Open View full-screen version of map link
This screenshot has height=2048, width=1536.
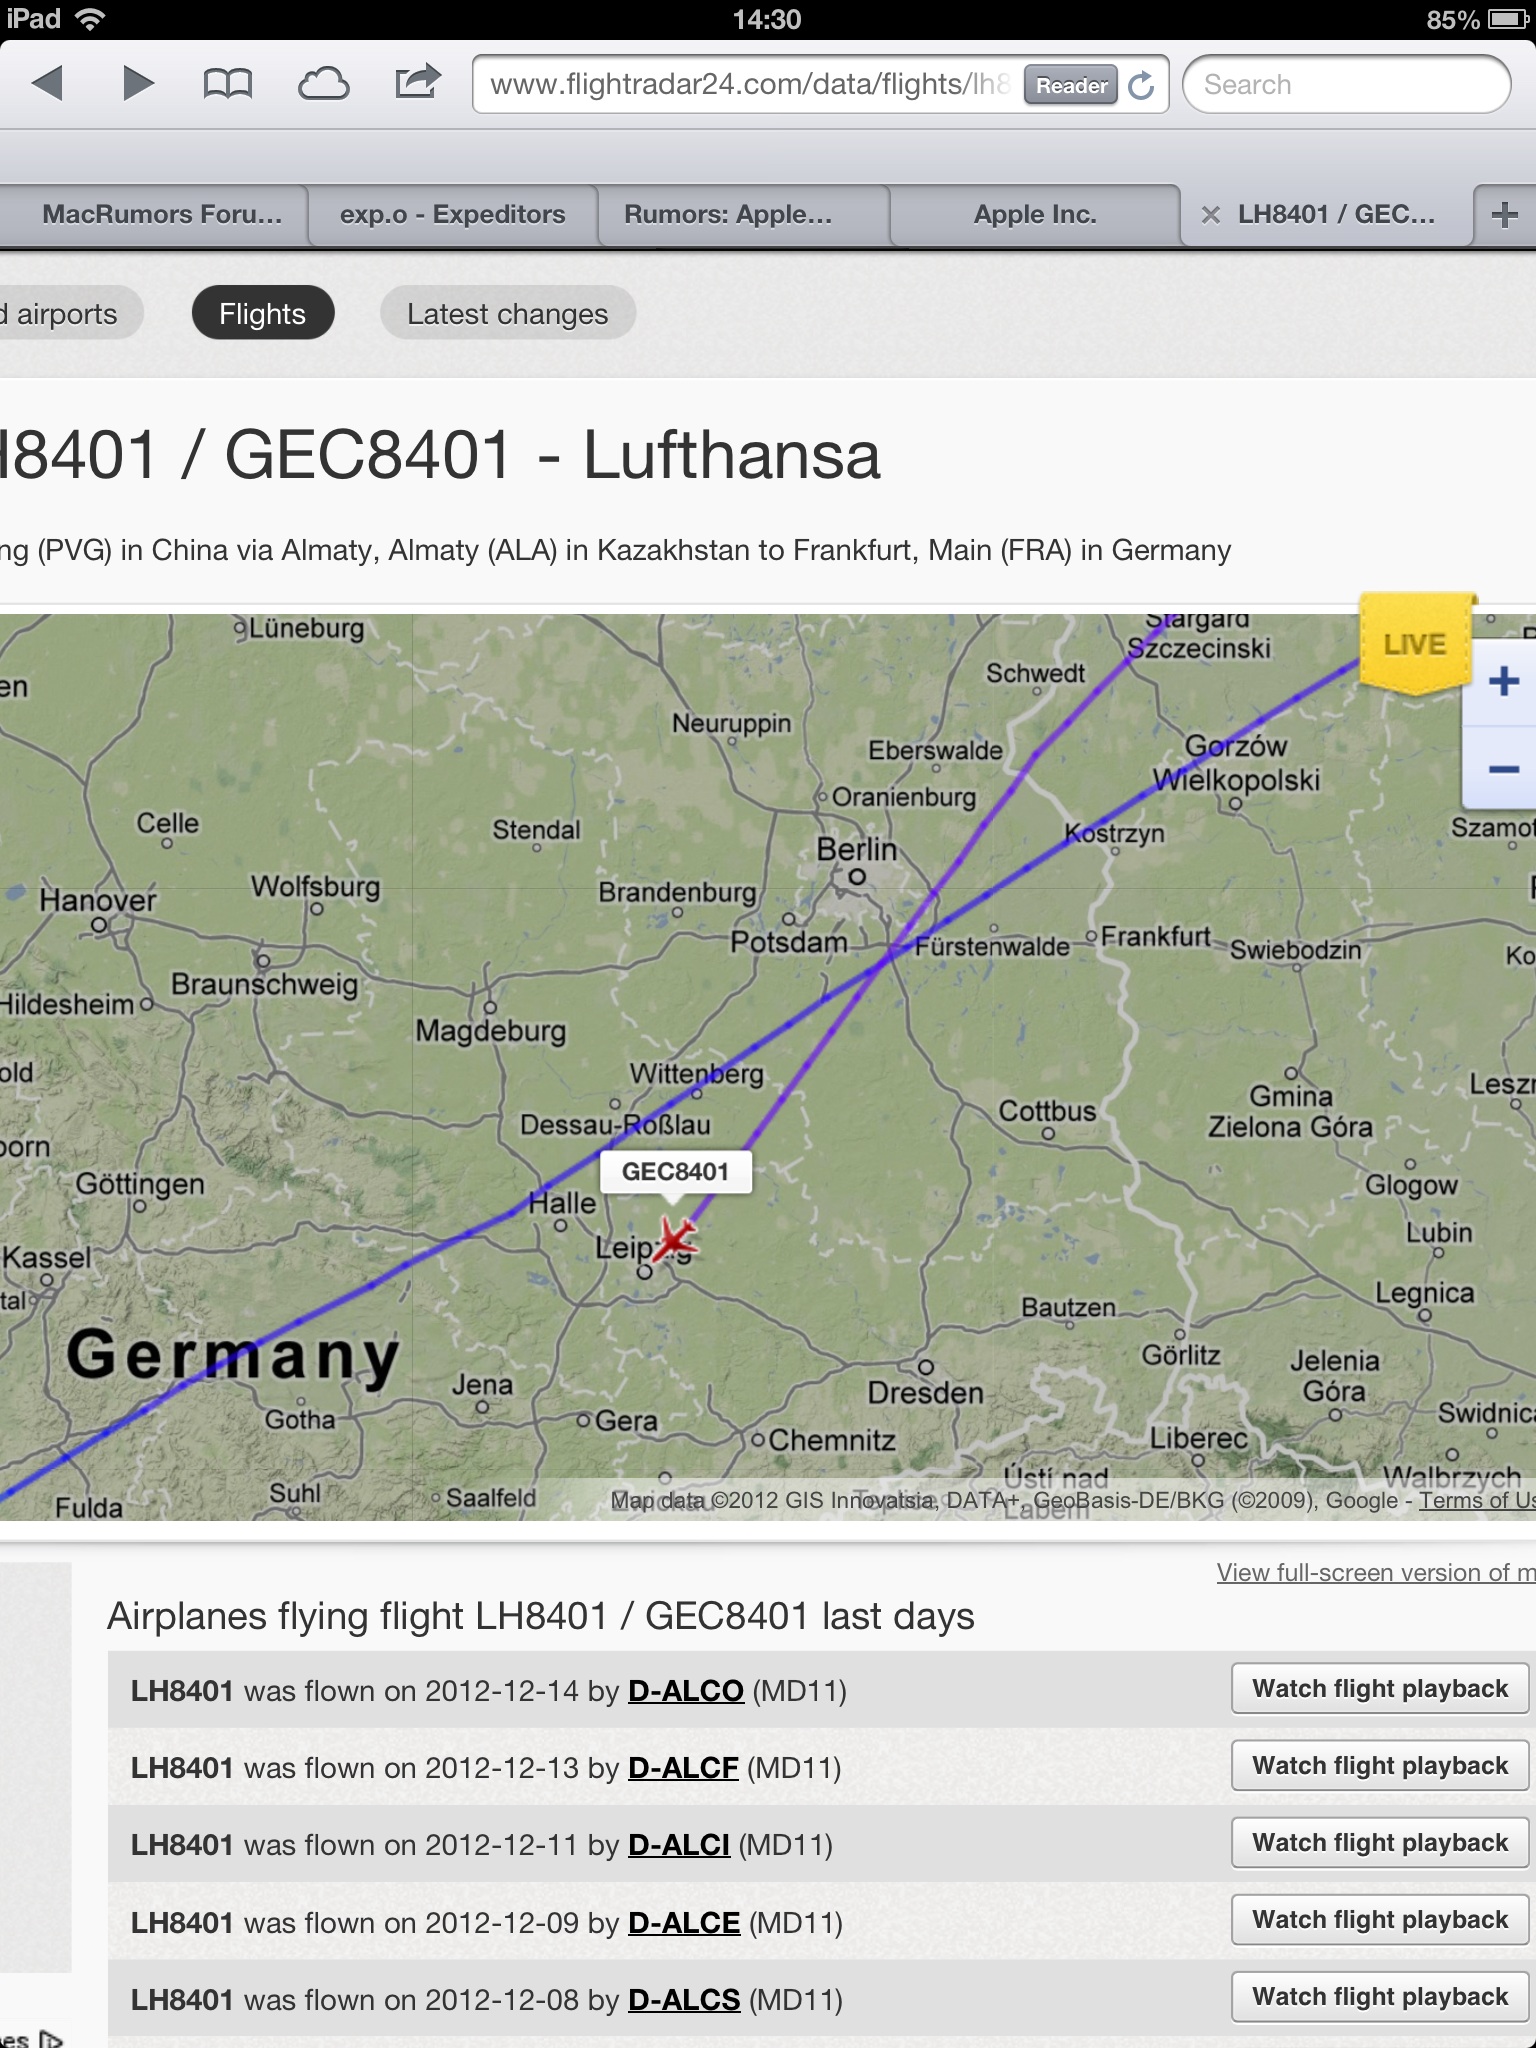pyautogui.click(x=1376, y=1573)
